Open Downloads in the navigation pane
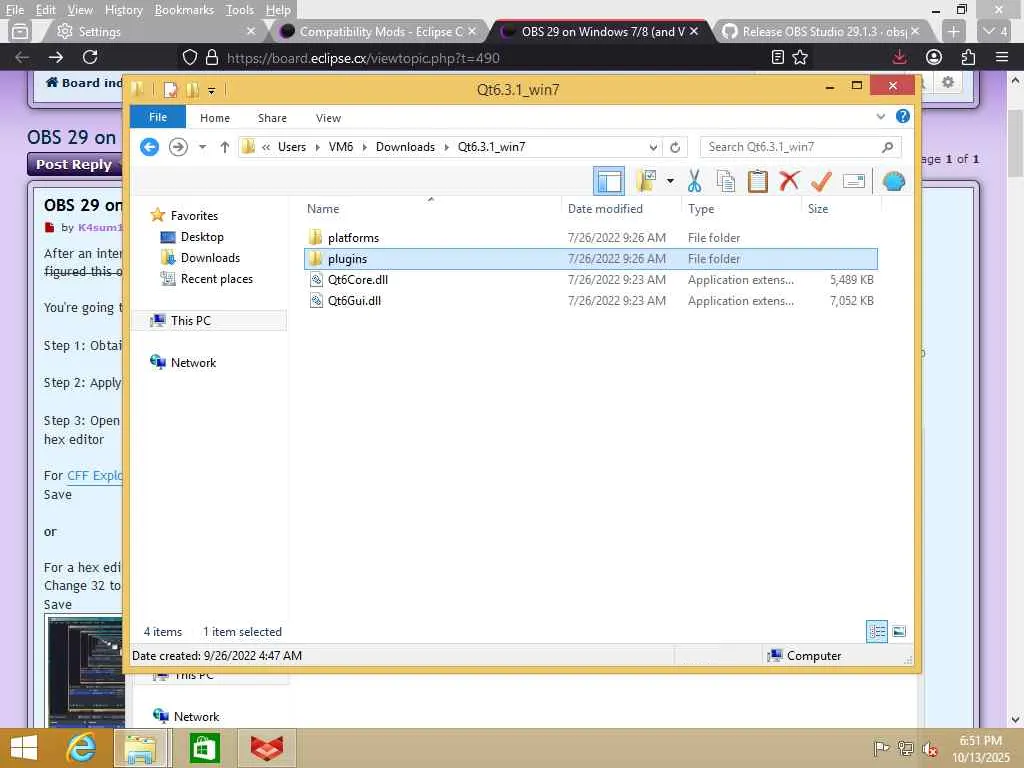This screenshot has height=768, width=1024. coord(210,257)
